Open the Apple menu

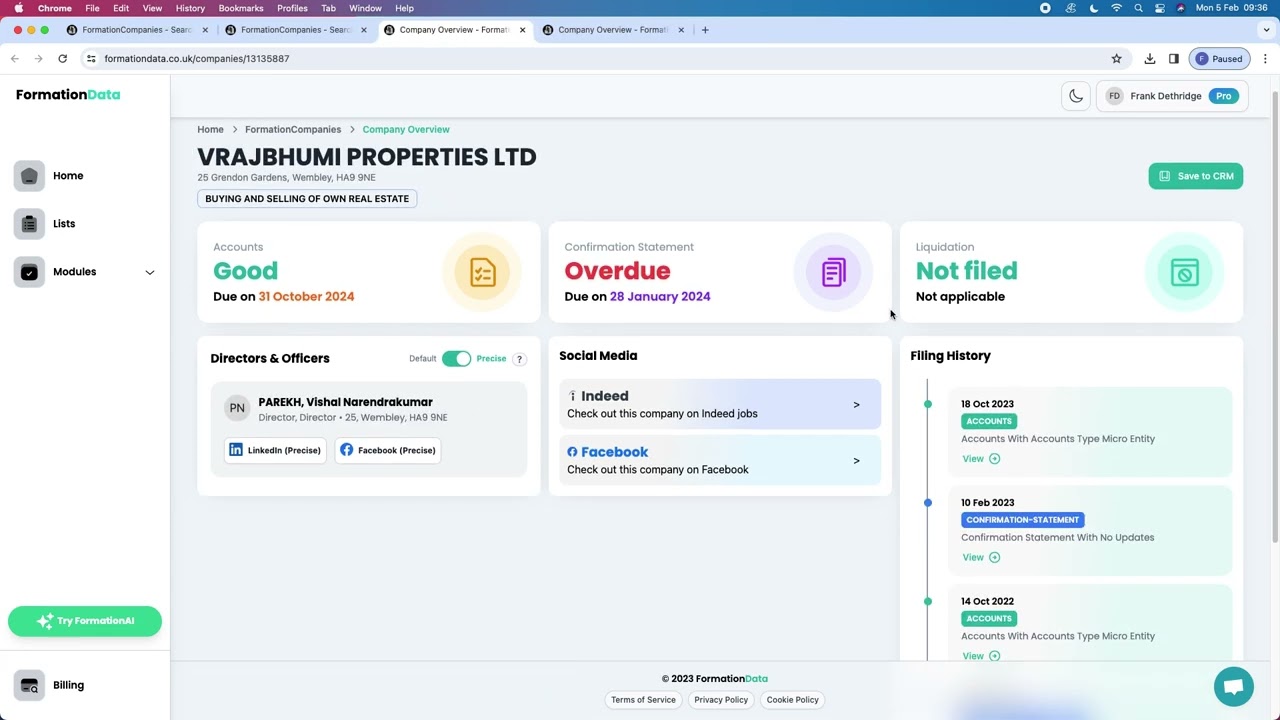18,8
